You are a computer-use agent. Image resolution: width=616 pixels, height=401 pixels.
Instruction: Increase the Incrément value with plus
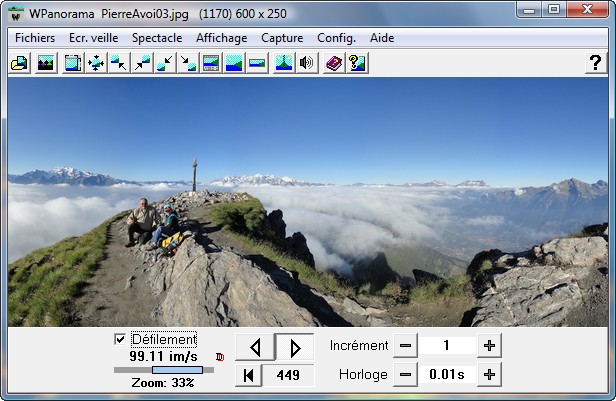point(489,345)
